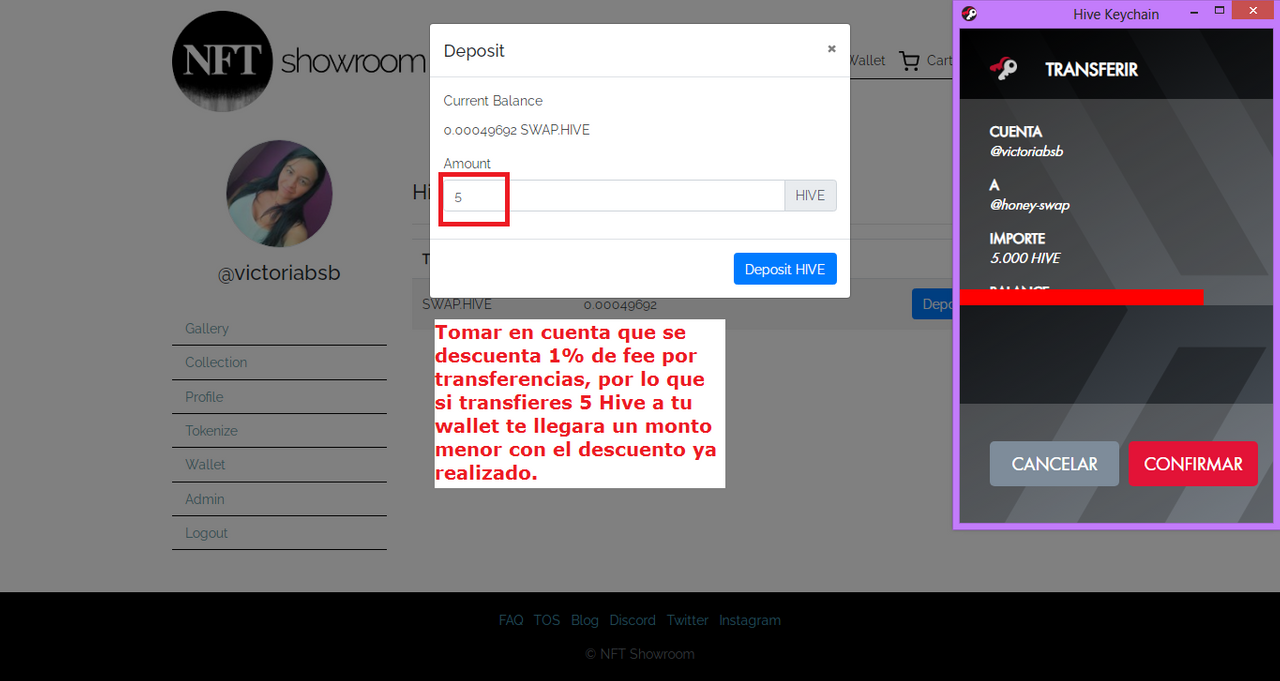Click the @victoriabsb account in Keychain

tap(1026, 152)
